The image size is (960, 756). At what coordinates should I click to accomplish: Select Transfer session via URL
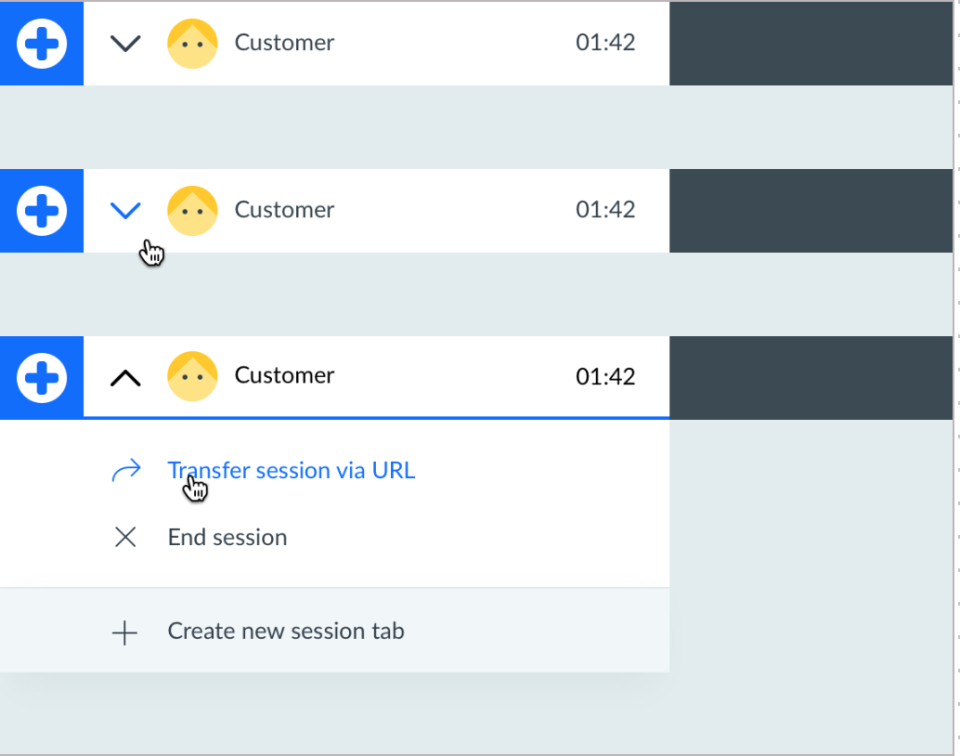tap(291, 471)
